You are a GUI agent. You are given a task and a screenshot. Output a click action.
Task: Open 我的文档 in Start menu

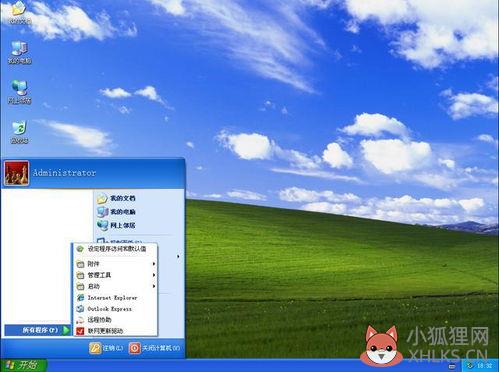116,198
